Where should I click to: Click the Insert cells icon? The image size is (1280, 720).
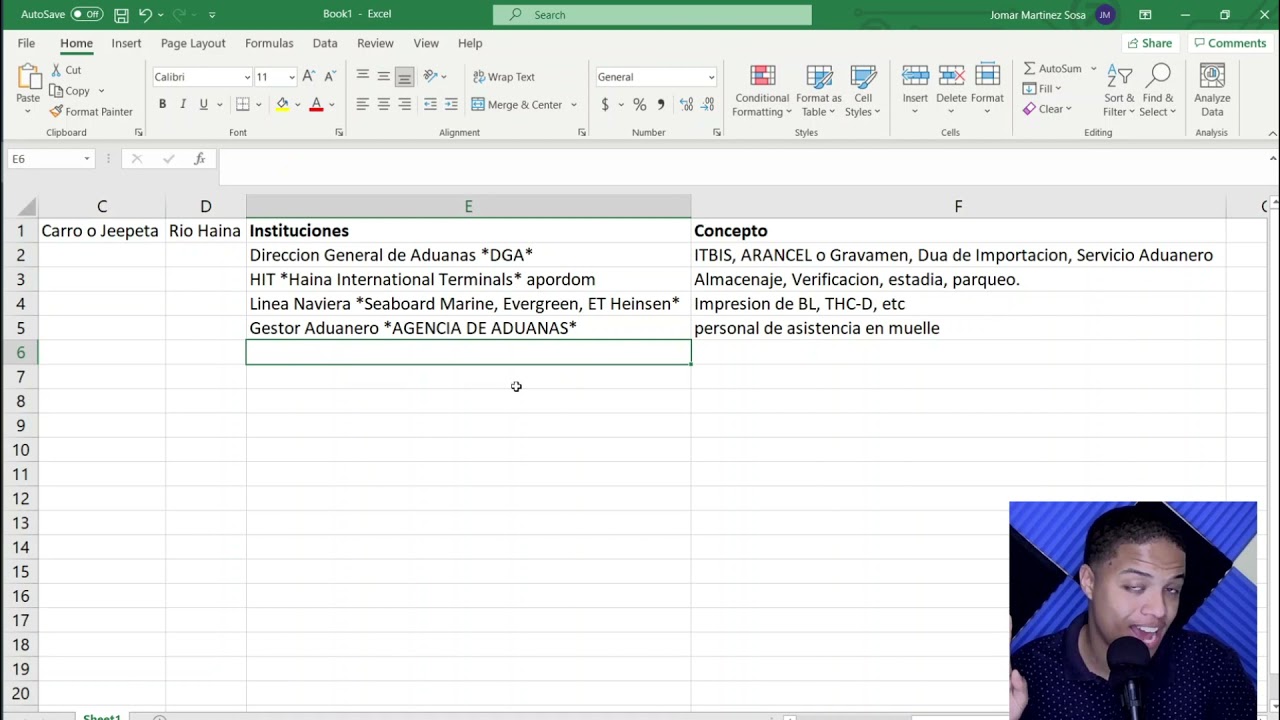[915, 76]
